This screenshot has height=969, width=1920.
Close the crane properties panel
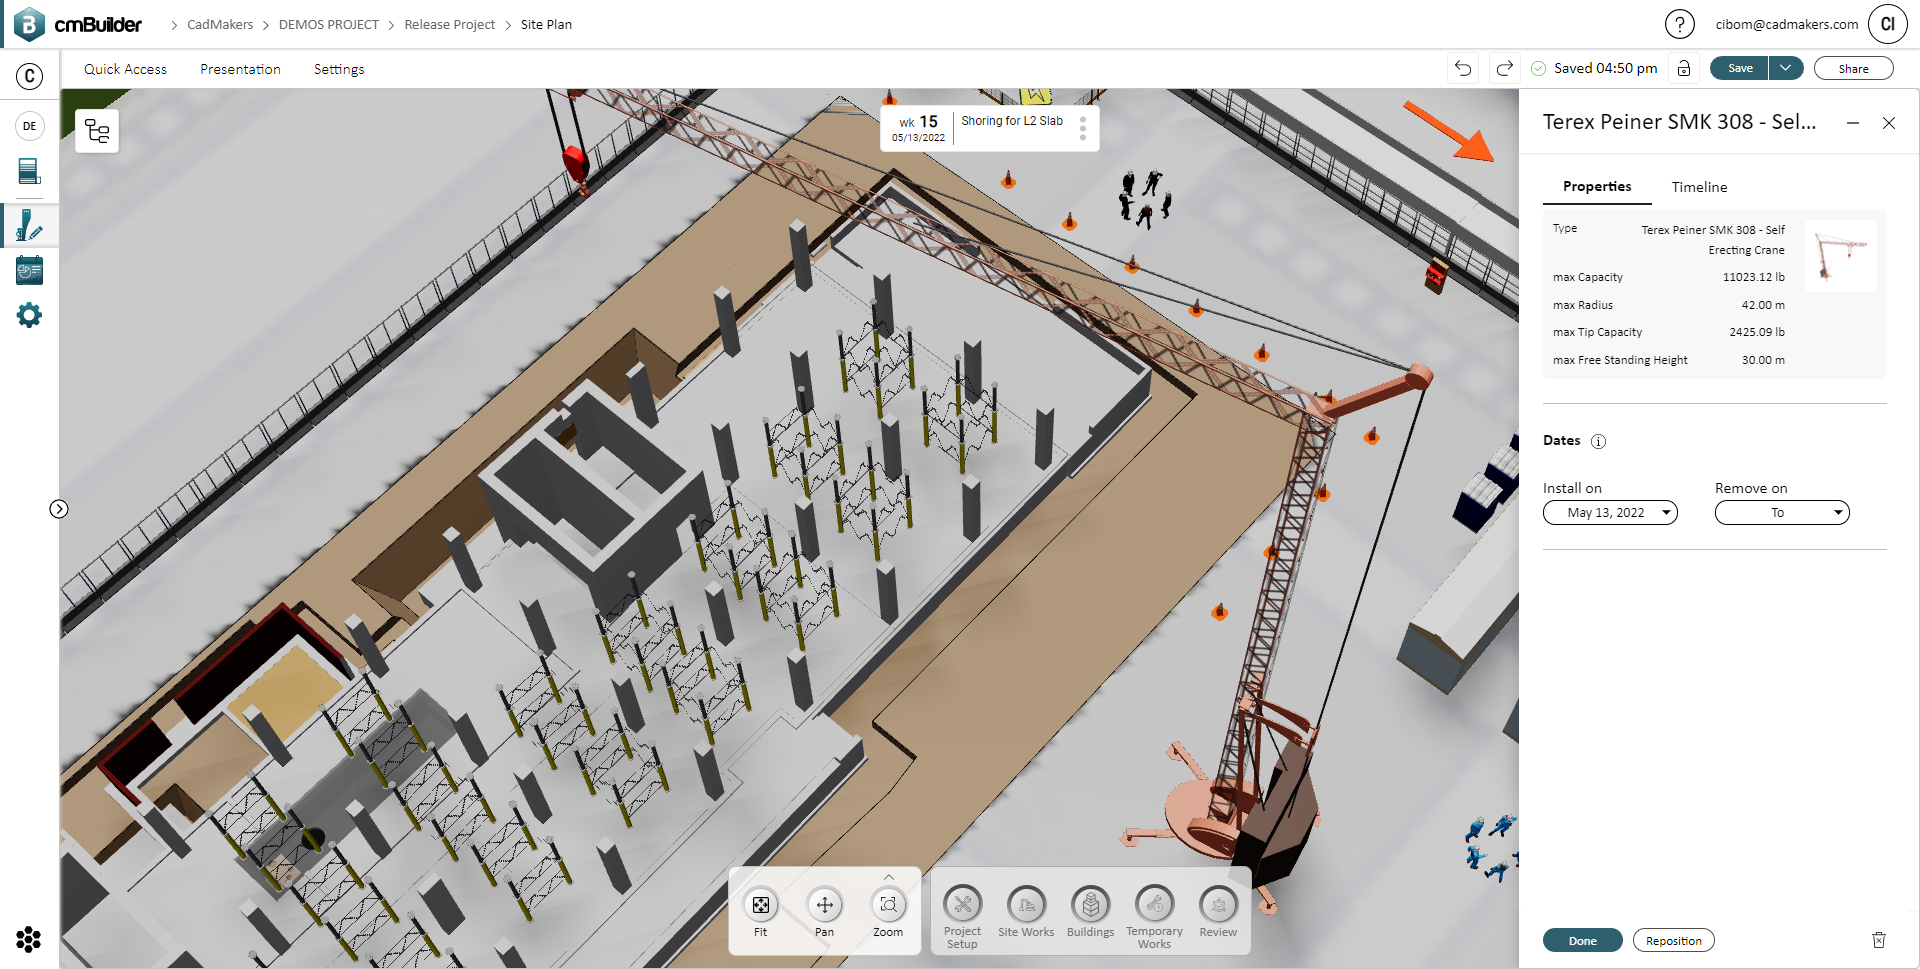(1889, 123)
